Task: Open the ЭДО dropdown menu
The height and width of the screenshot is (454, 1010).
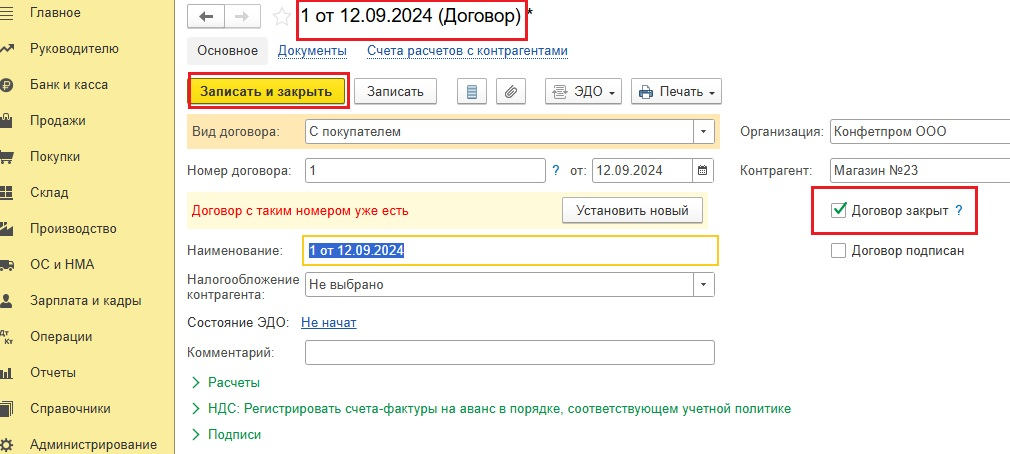Action: click(584, 91)
